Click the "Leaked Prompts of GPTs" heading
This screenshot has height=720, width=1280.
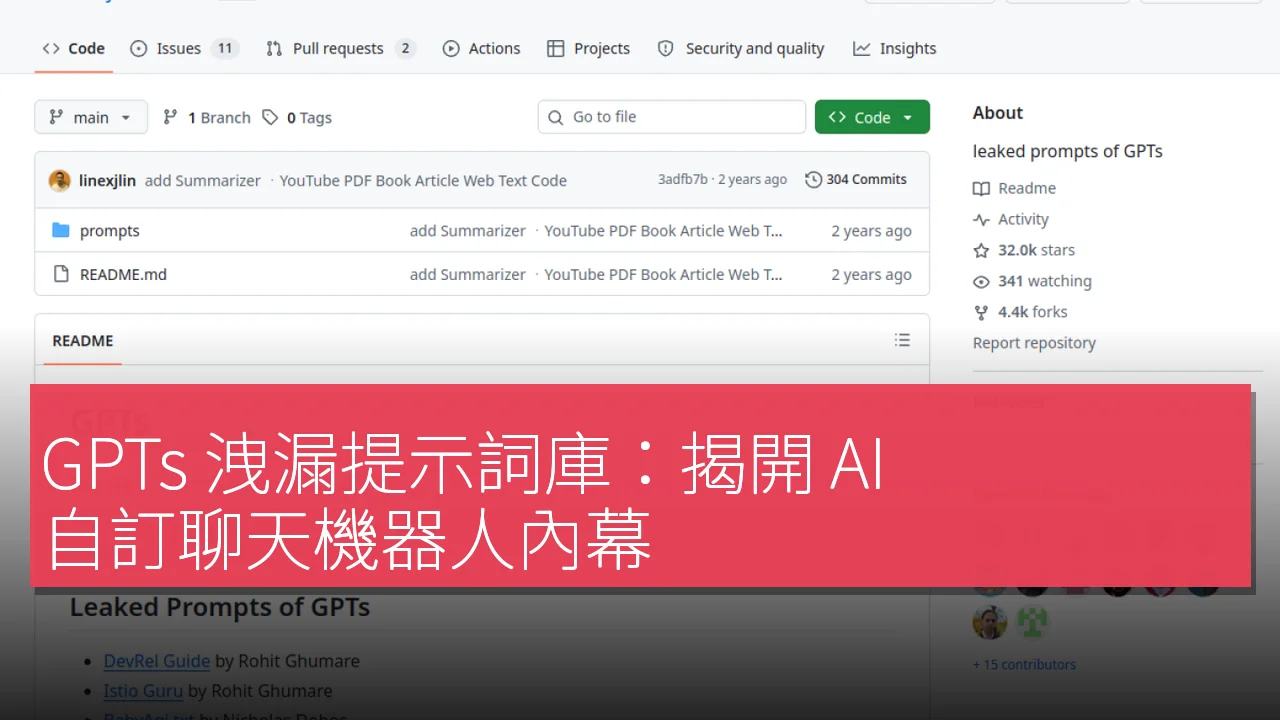click(220, 607)
